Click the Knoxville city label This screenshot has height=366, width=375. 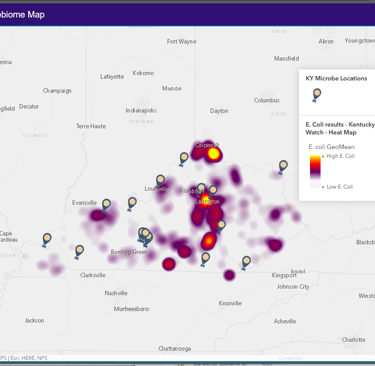point(230,303)
